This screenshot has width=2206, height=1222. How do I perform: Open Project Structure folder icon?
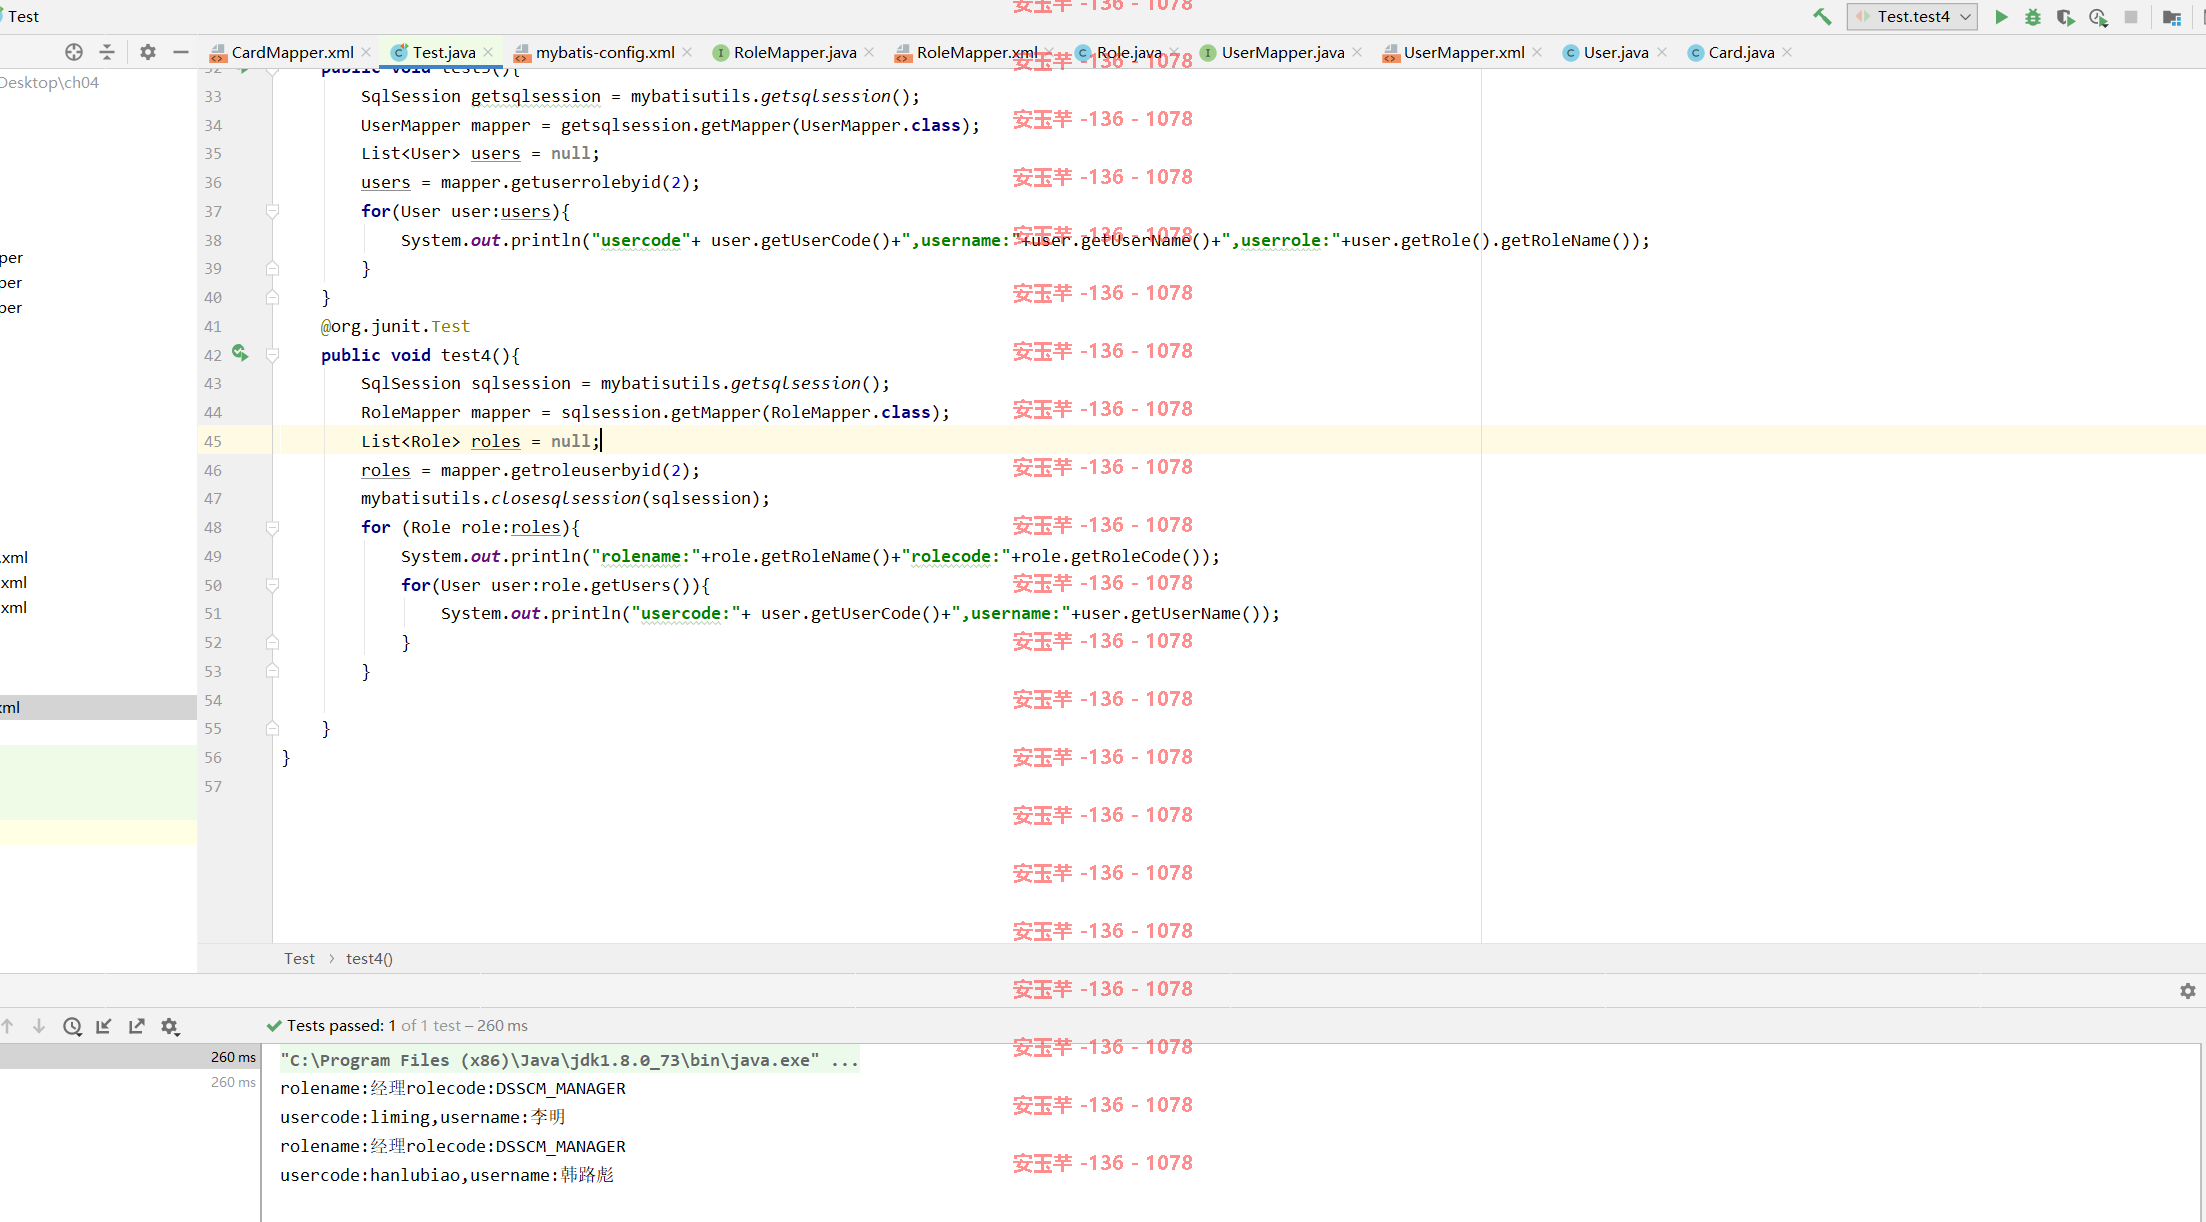click(x=2172, y=17)
